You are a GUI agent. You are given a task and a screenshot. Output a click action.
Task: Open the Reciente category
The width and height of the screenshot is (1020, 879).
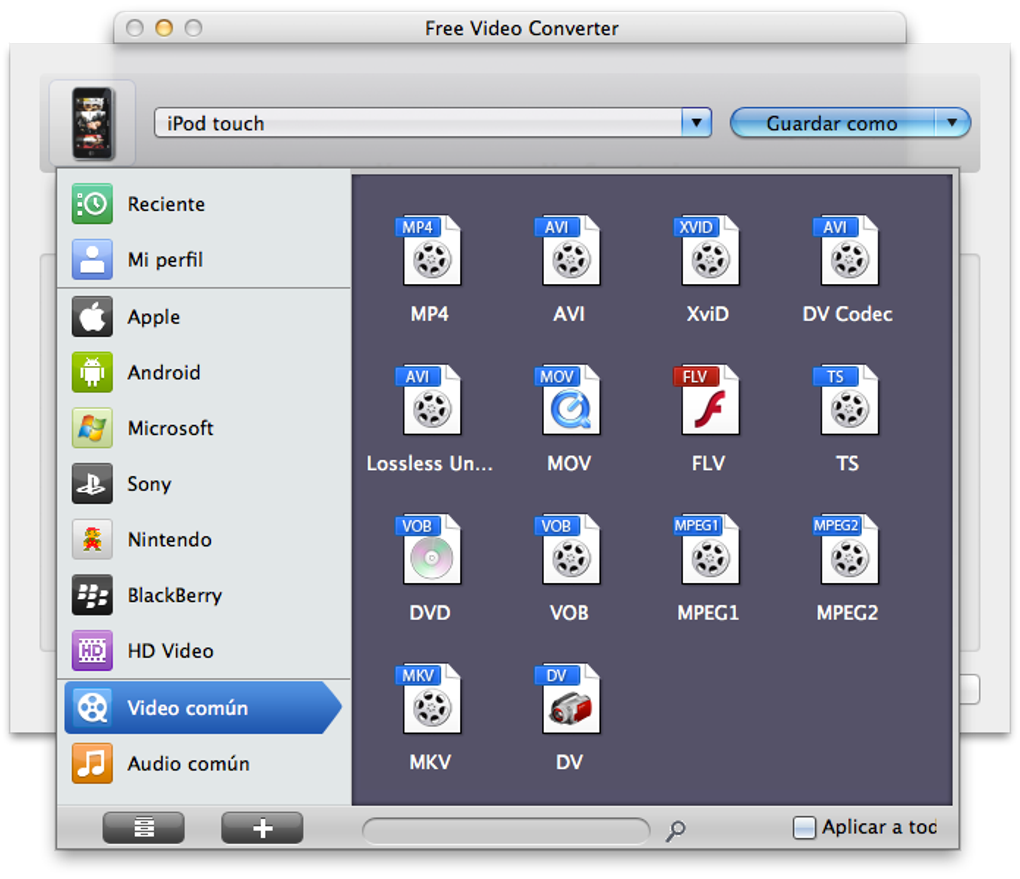(x=204, y=204)
